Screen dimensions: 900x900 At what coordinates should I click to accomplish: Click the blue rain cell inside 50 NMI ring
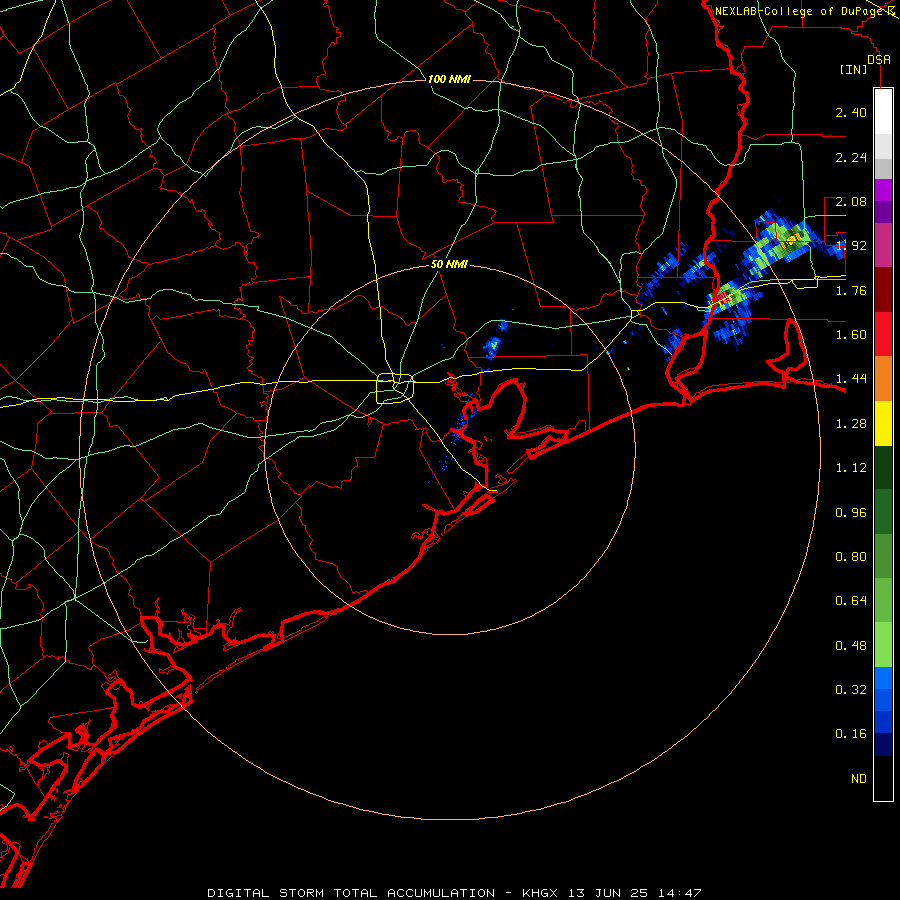click(x=492, y=344)
